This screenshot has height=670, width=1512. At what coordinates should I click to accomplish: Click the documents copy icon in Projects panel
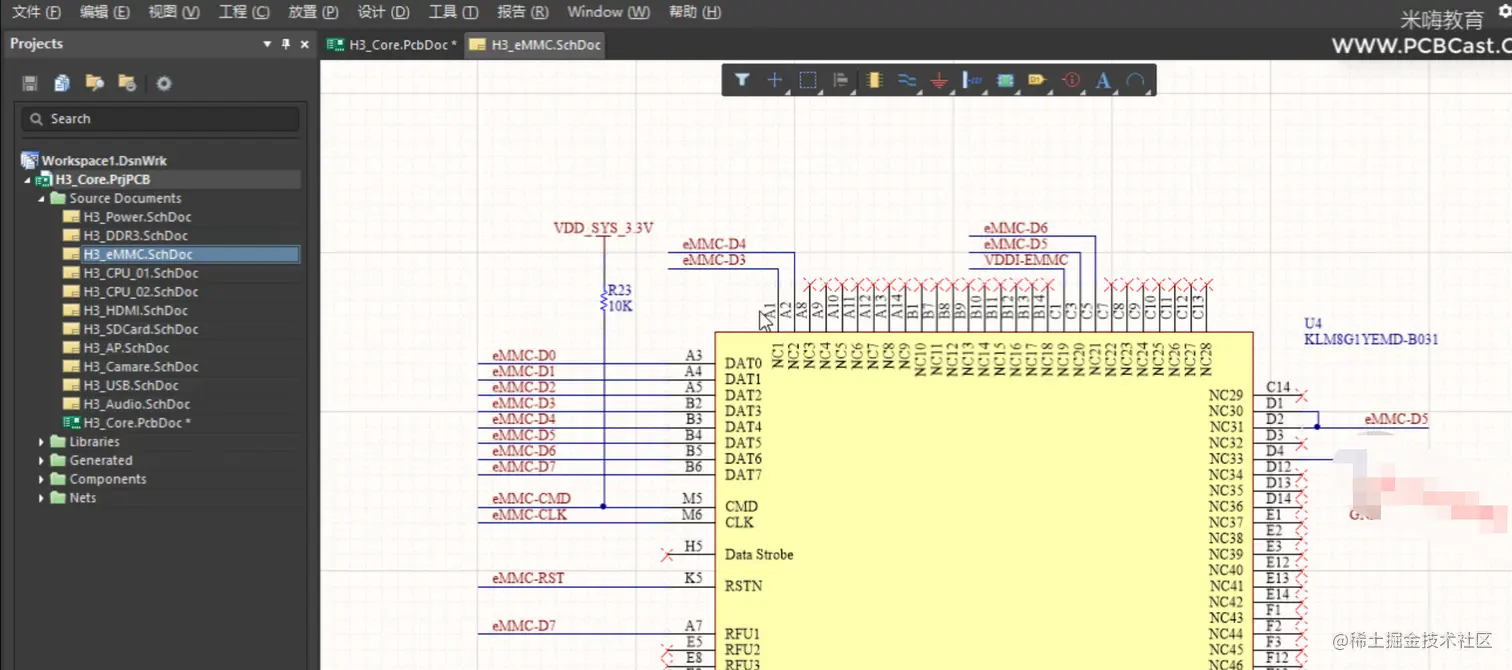(x=62, y=83)
